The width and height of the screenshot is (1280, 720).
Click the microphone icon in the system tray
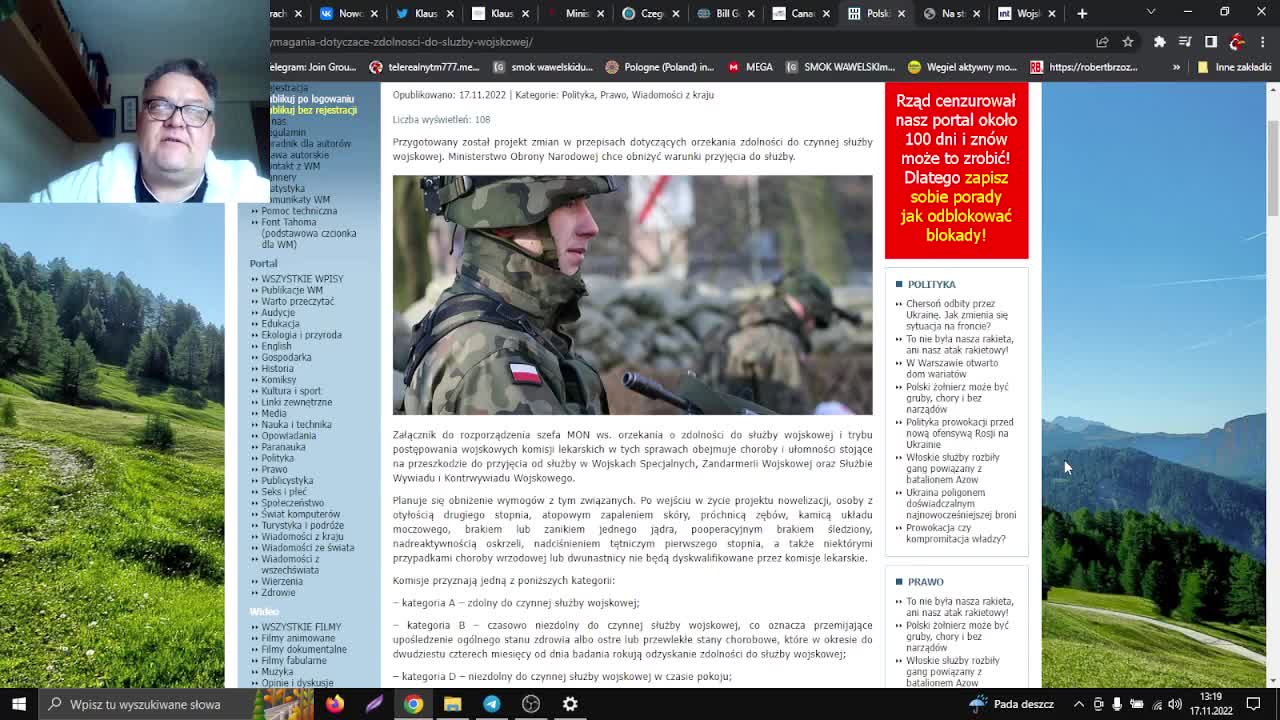[x=1117, y=704]
